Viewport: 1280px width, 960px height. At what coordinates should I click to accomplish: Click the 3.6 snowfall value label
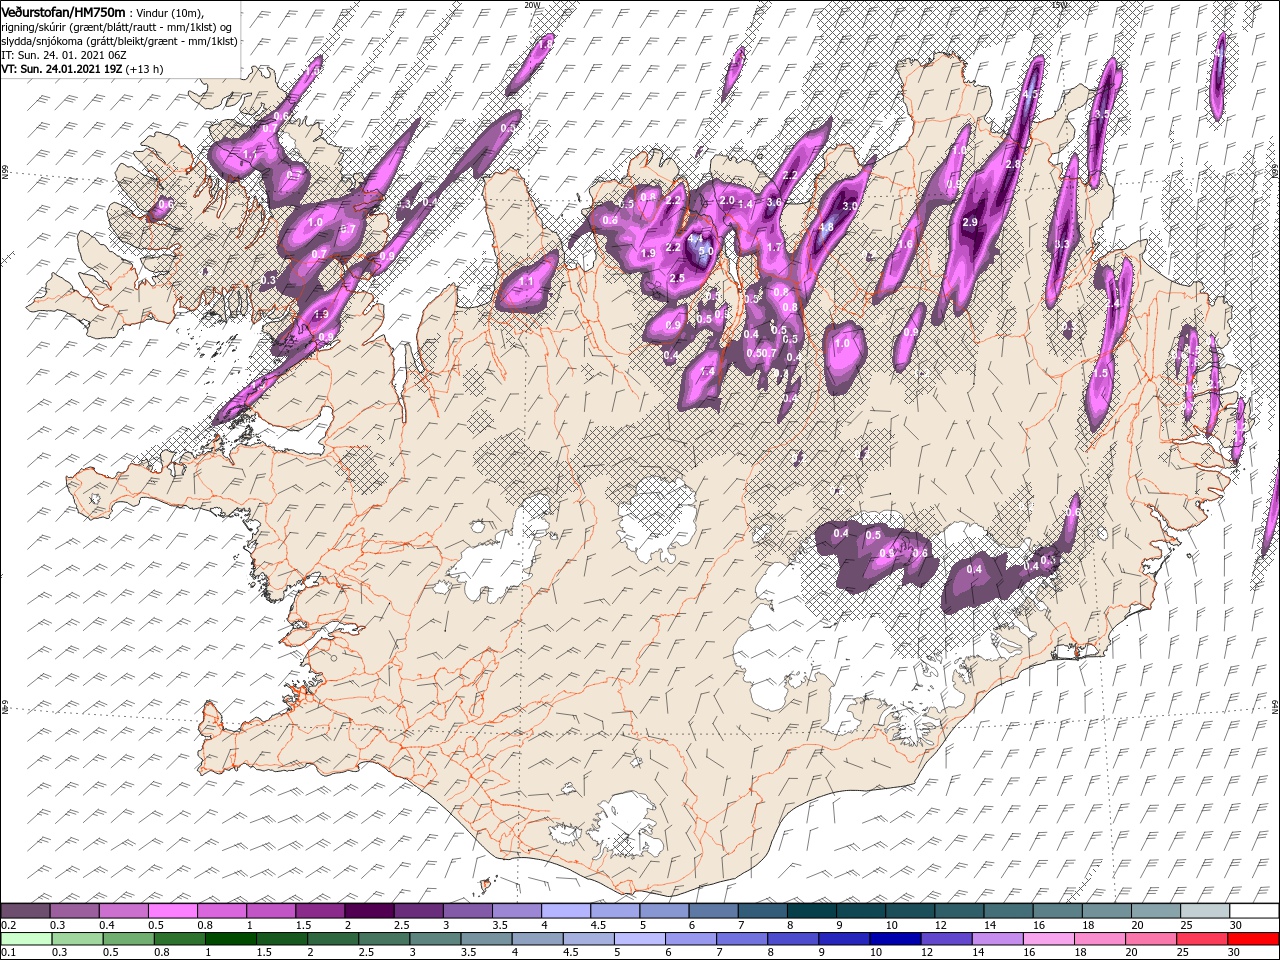coord(773,203)
